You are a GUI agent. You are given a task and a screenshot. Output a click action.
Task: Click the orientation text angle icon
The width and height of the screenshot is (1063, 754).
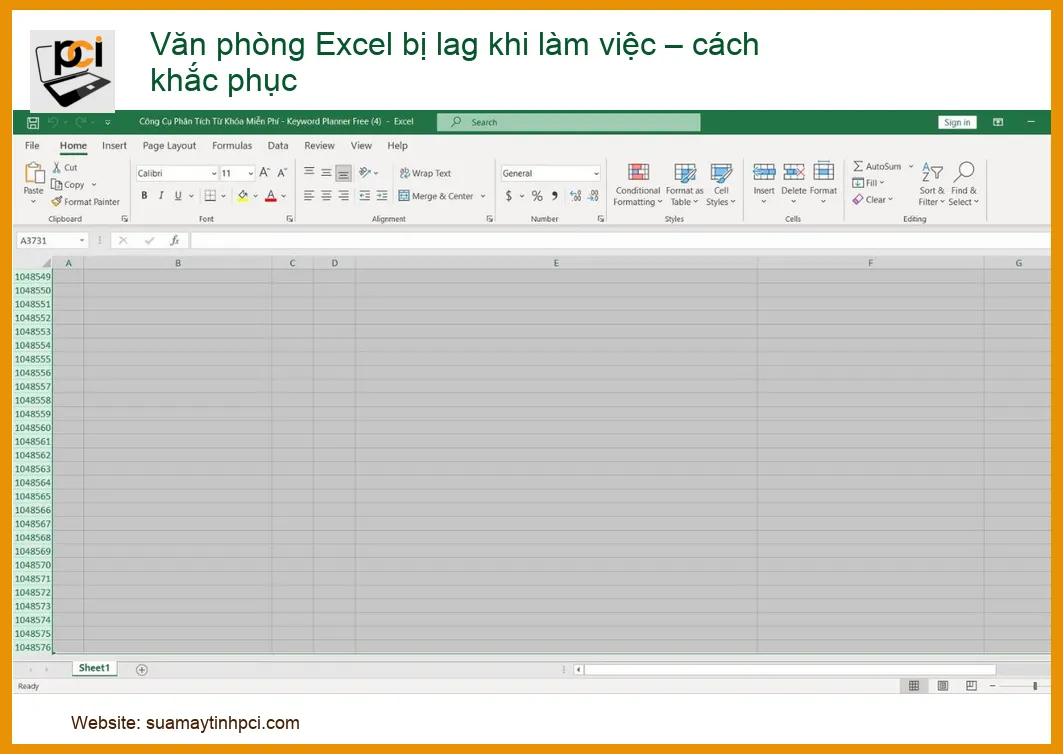pyautogui.click(x=365, y=172)
